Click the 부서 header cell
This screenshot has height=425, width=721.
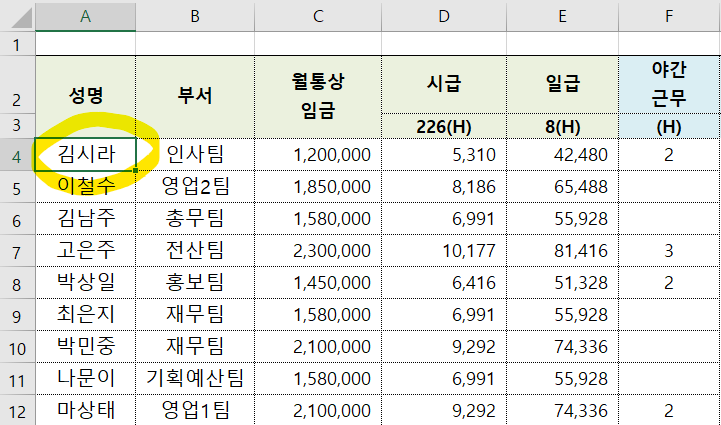click(195, 97)
